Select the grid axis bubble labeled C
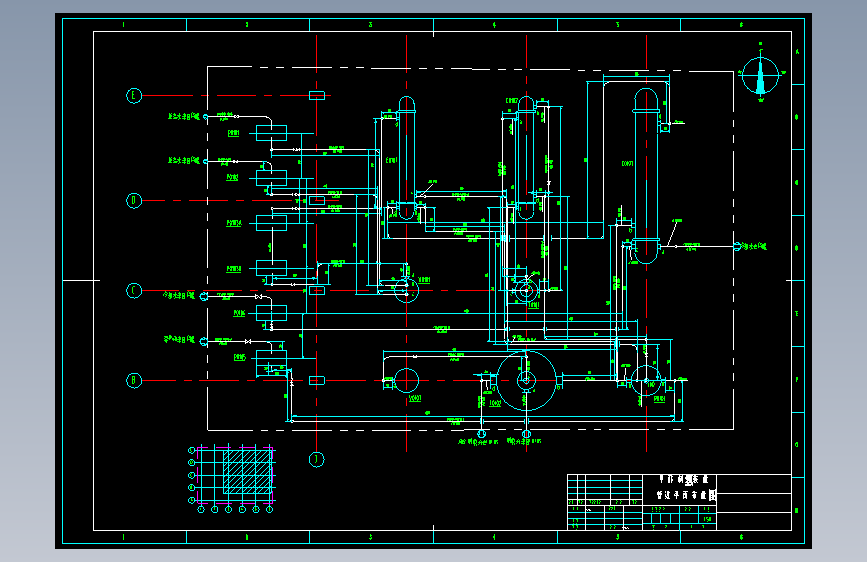The height and width of the screenshot is (562, 867). pyautogui.click(x=134, y=290)
